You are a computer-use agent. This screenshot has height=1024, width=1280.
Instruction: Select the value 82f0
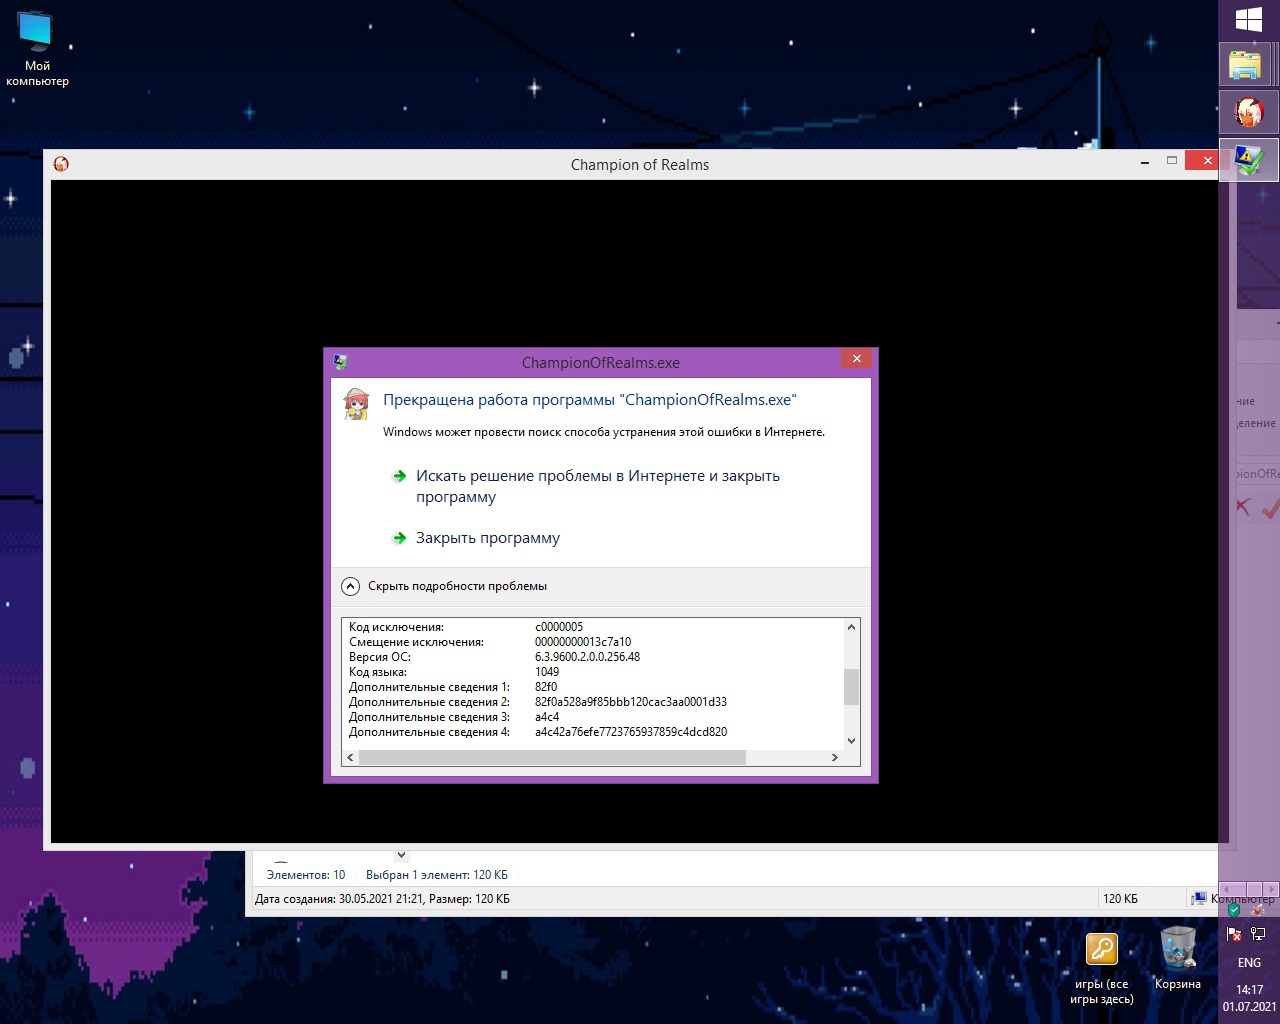coord(546,687)
